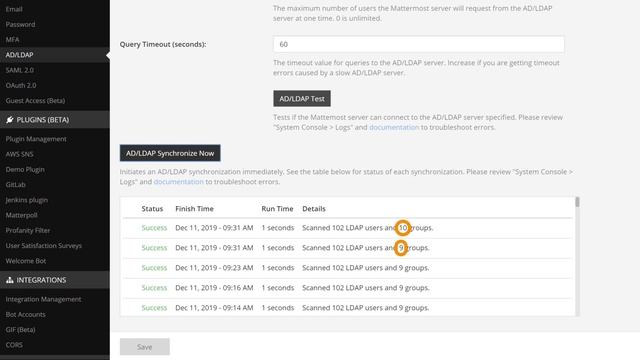Click the sync table scrollbar

click(577, 202)
